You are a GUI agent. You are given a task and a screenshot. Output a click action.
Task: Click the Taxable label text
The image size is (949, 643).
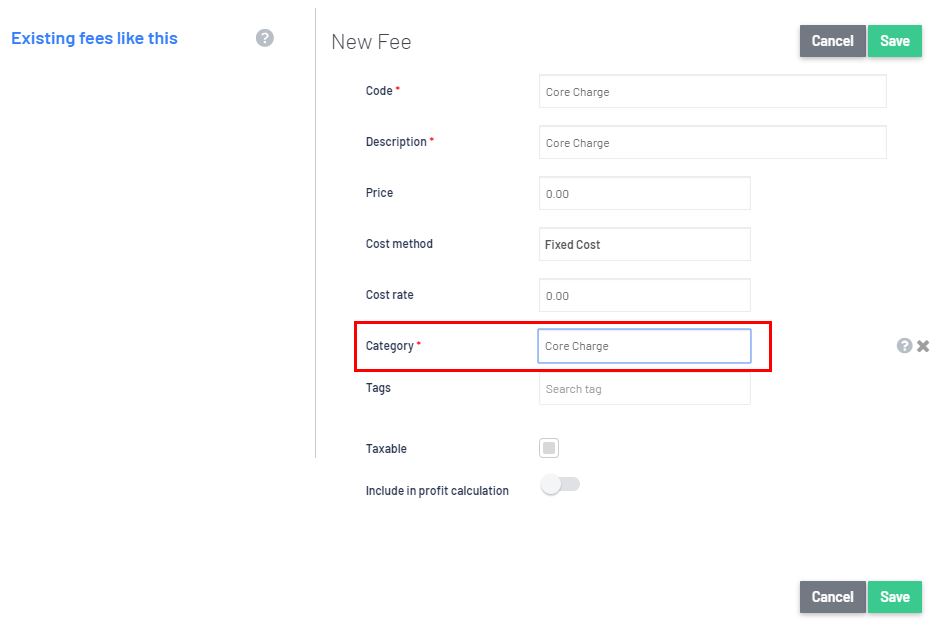point(386,449)
